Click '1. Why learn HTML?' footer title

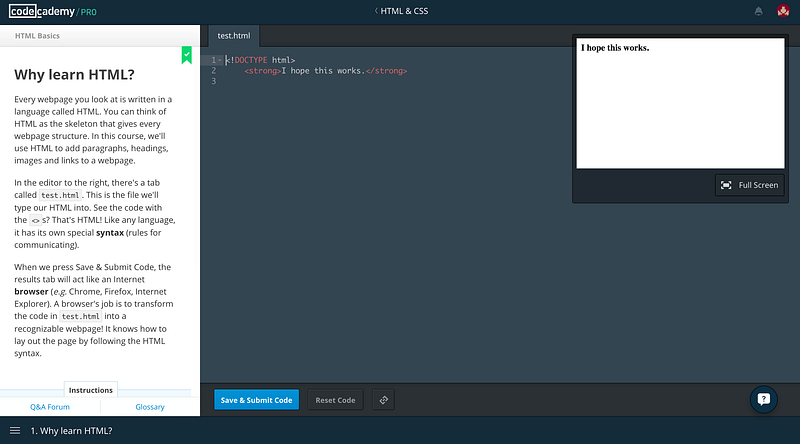pyautogui.click(x=71, y=431)
